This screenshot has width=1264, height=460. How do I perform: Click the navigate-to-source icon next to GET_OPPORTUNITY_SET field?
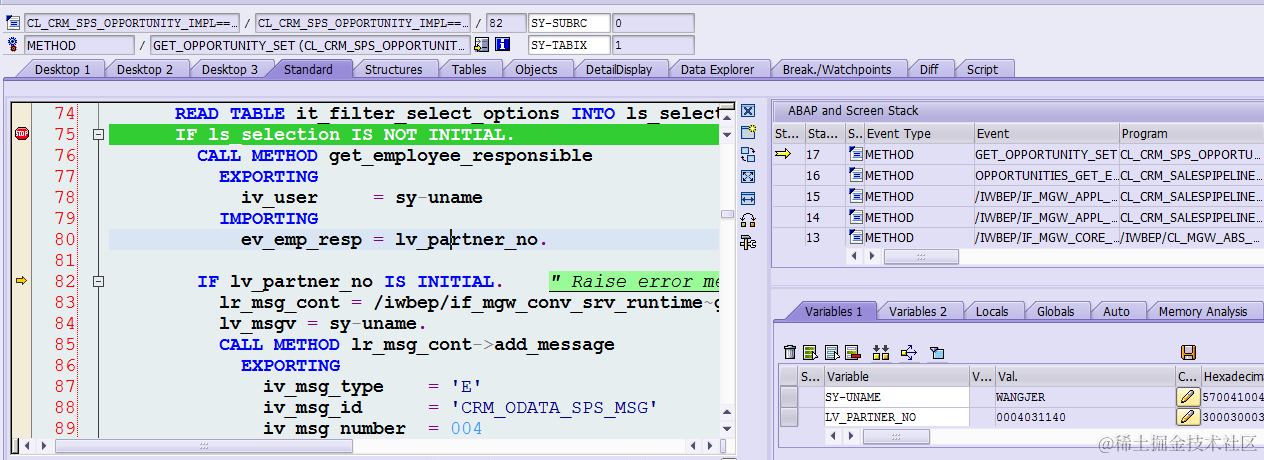[x=482, y=45]
